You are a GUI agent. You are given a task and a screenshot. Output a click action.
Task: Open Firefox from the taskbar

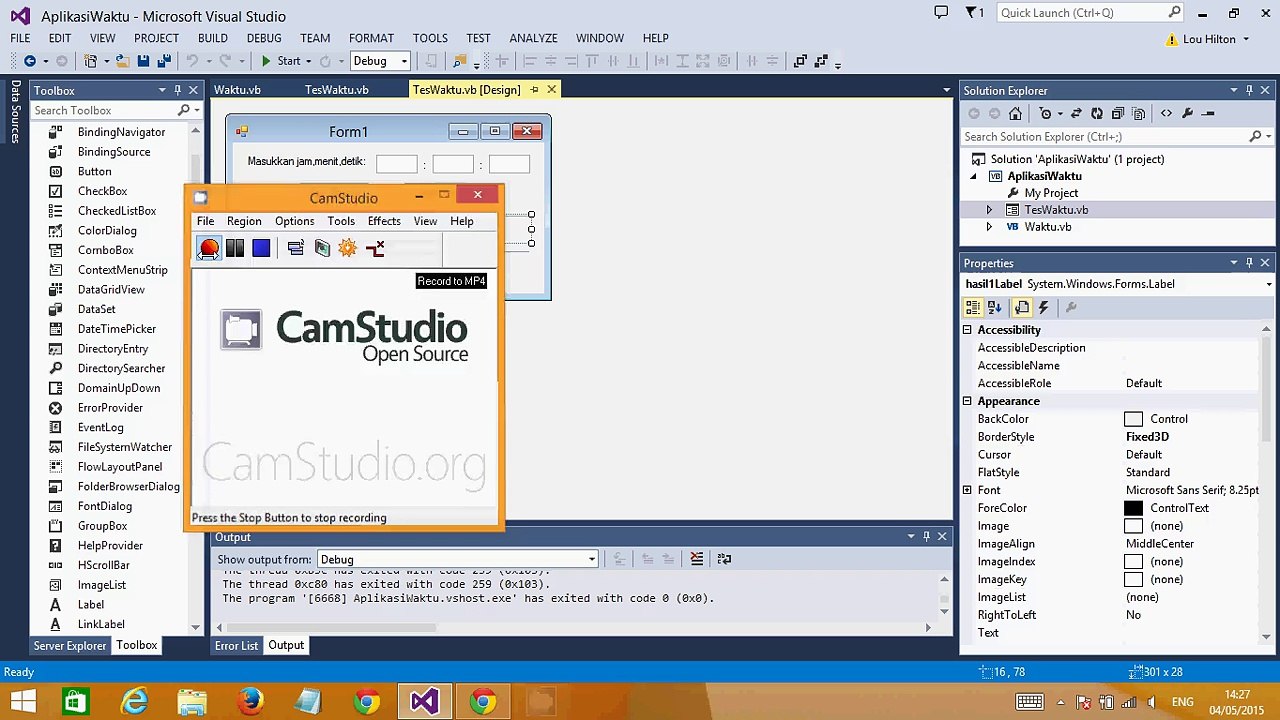point(250,702)
